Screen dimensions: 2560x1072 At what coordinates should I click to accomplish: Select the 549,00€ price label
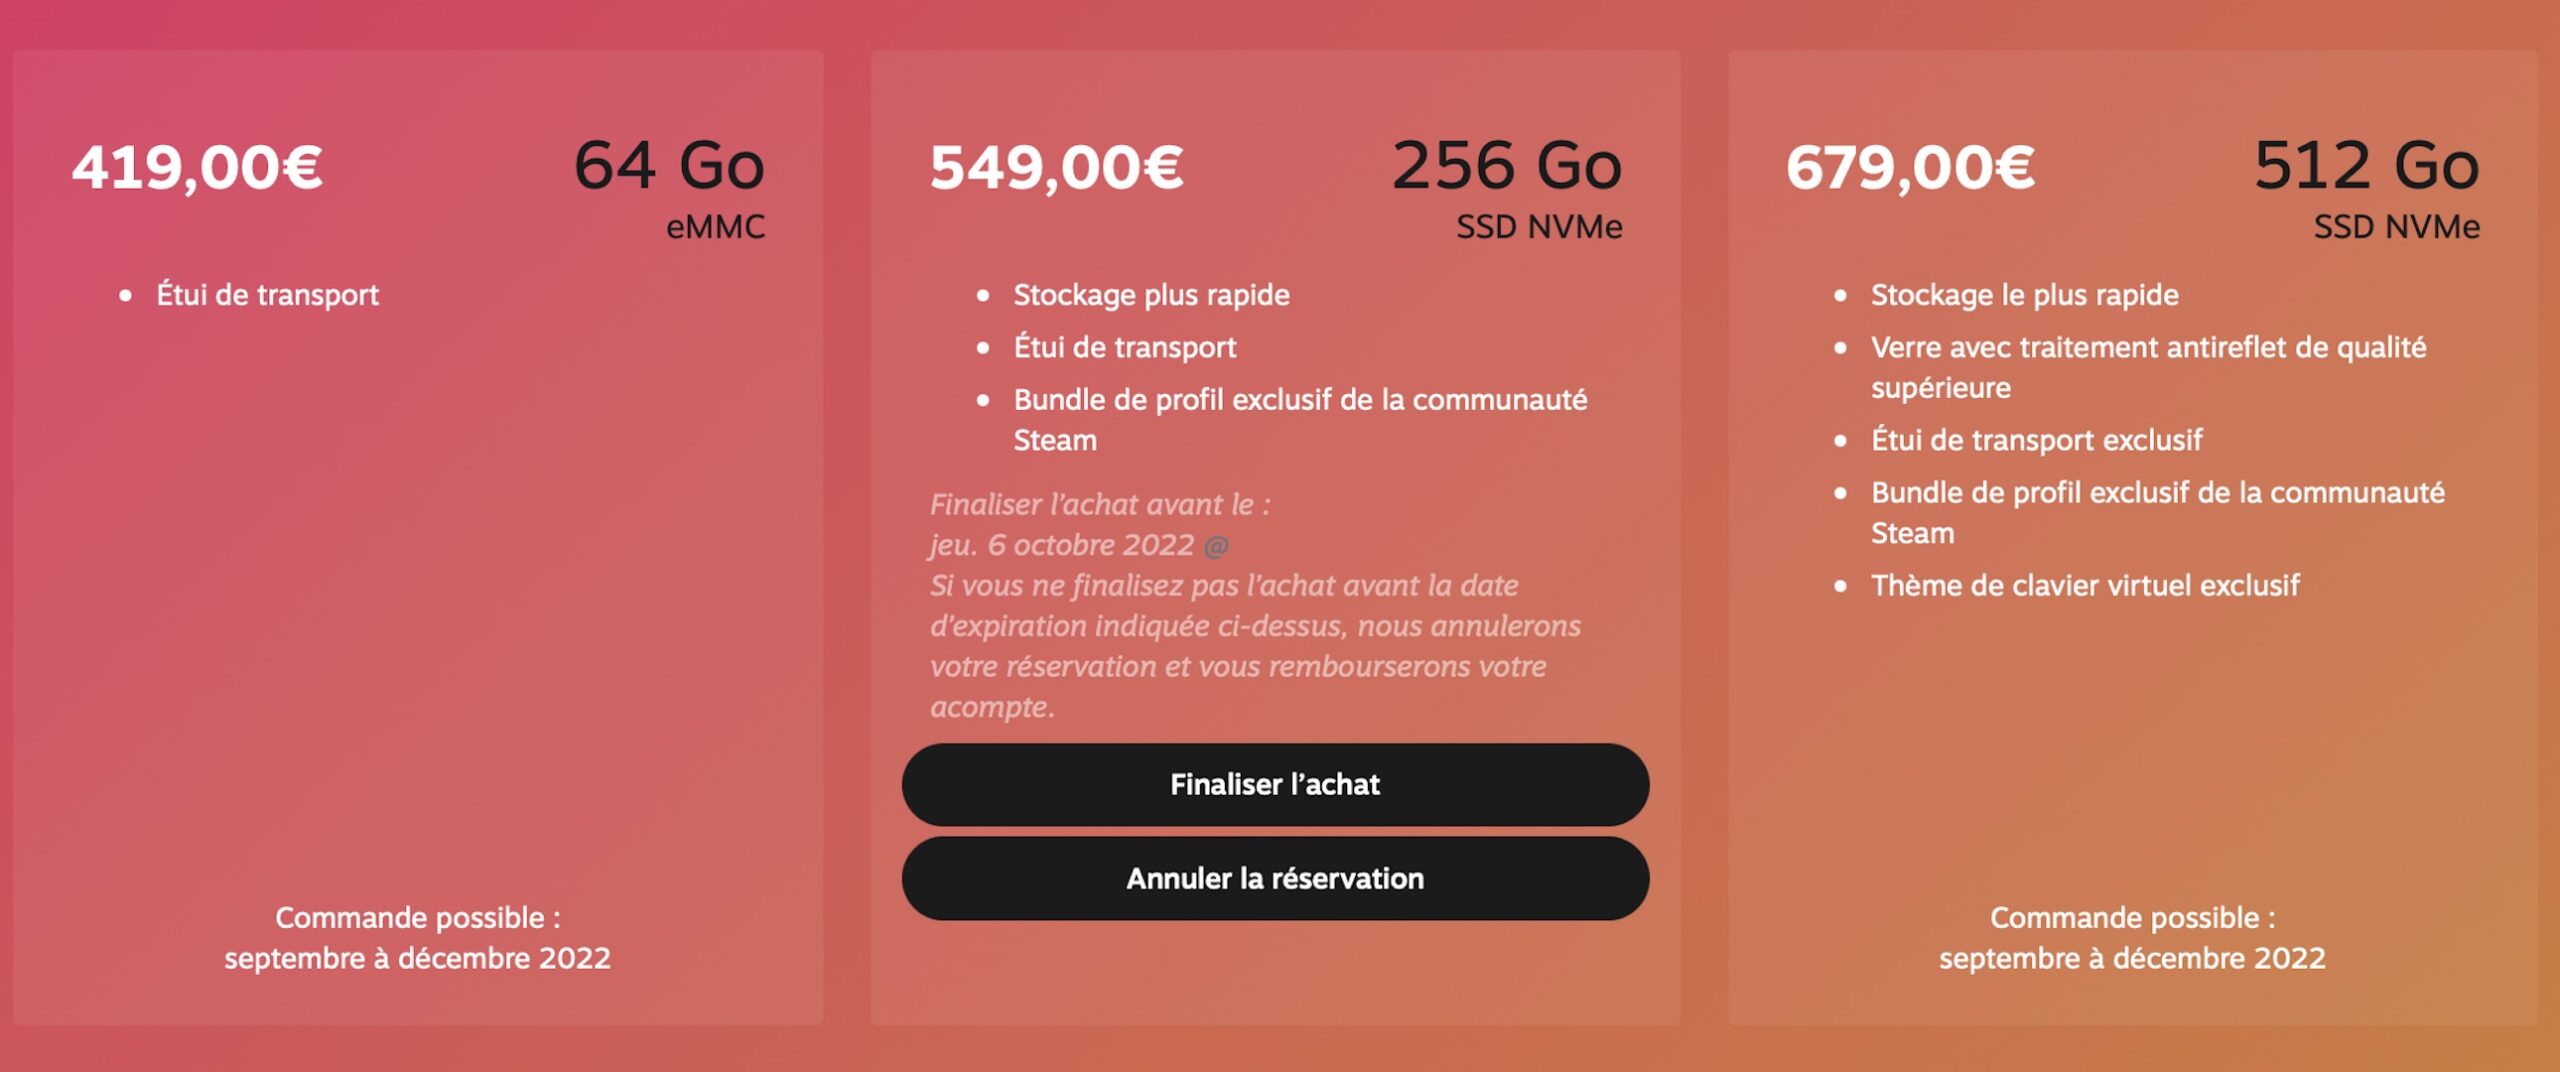[1056, 167]
